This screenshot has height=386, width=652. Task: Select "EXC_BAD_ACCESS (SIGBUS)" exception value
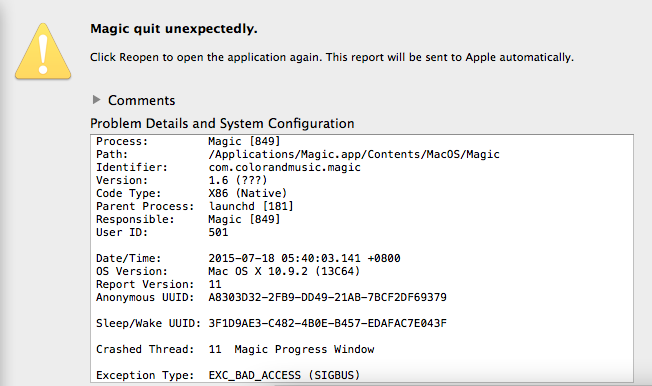coord(284,375)
